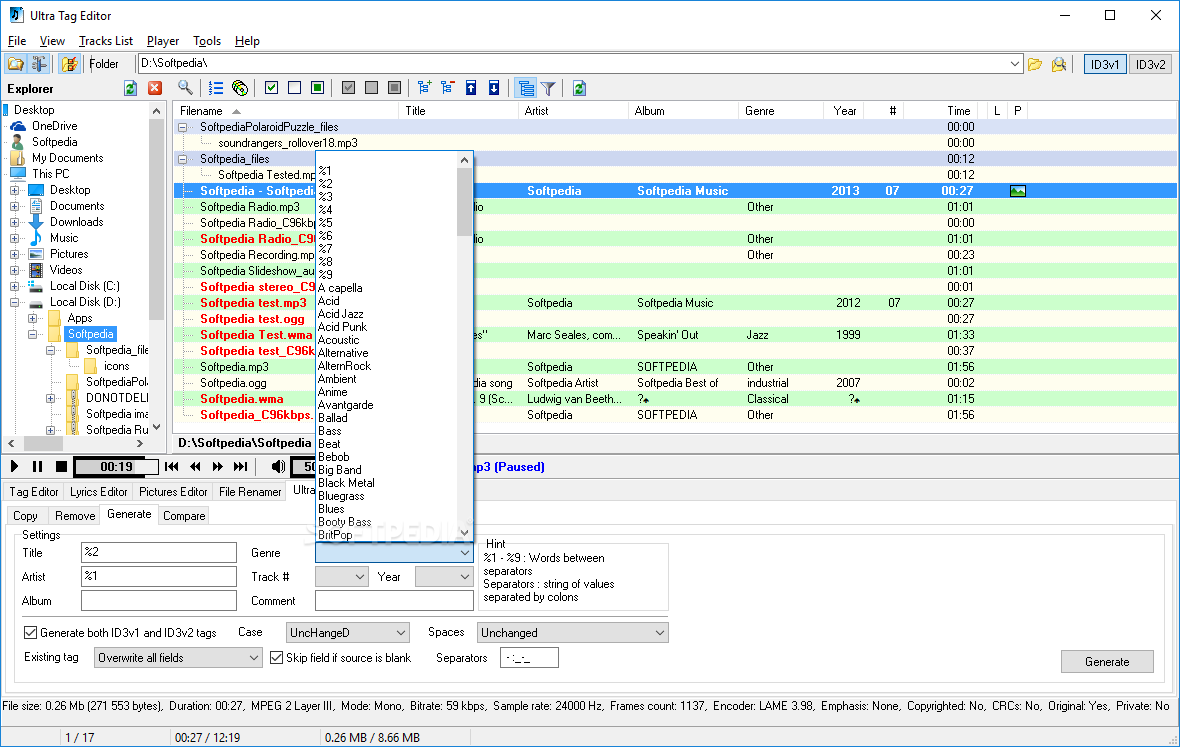
Task: Expand the Apps folder in Explorer tree
Action: coord(32,318)
